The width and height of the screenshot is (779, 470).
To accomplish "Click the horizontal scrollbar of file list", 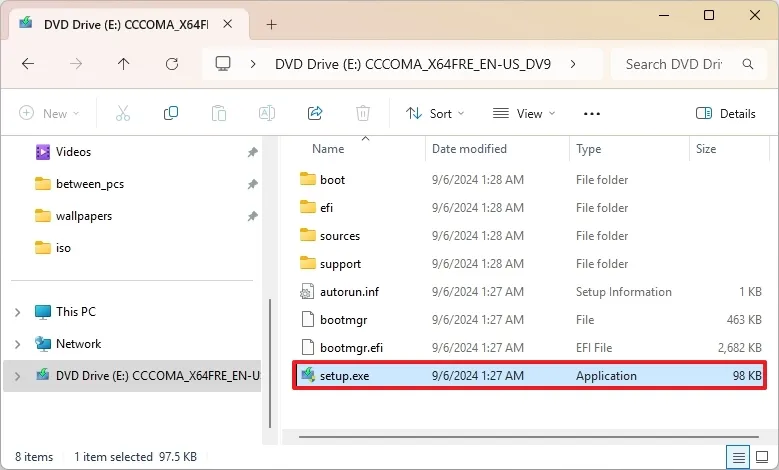I will (x=529, y=437).
